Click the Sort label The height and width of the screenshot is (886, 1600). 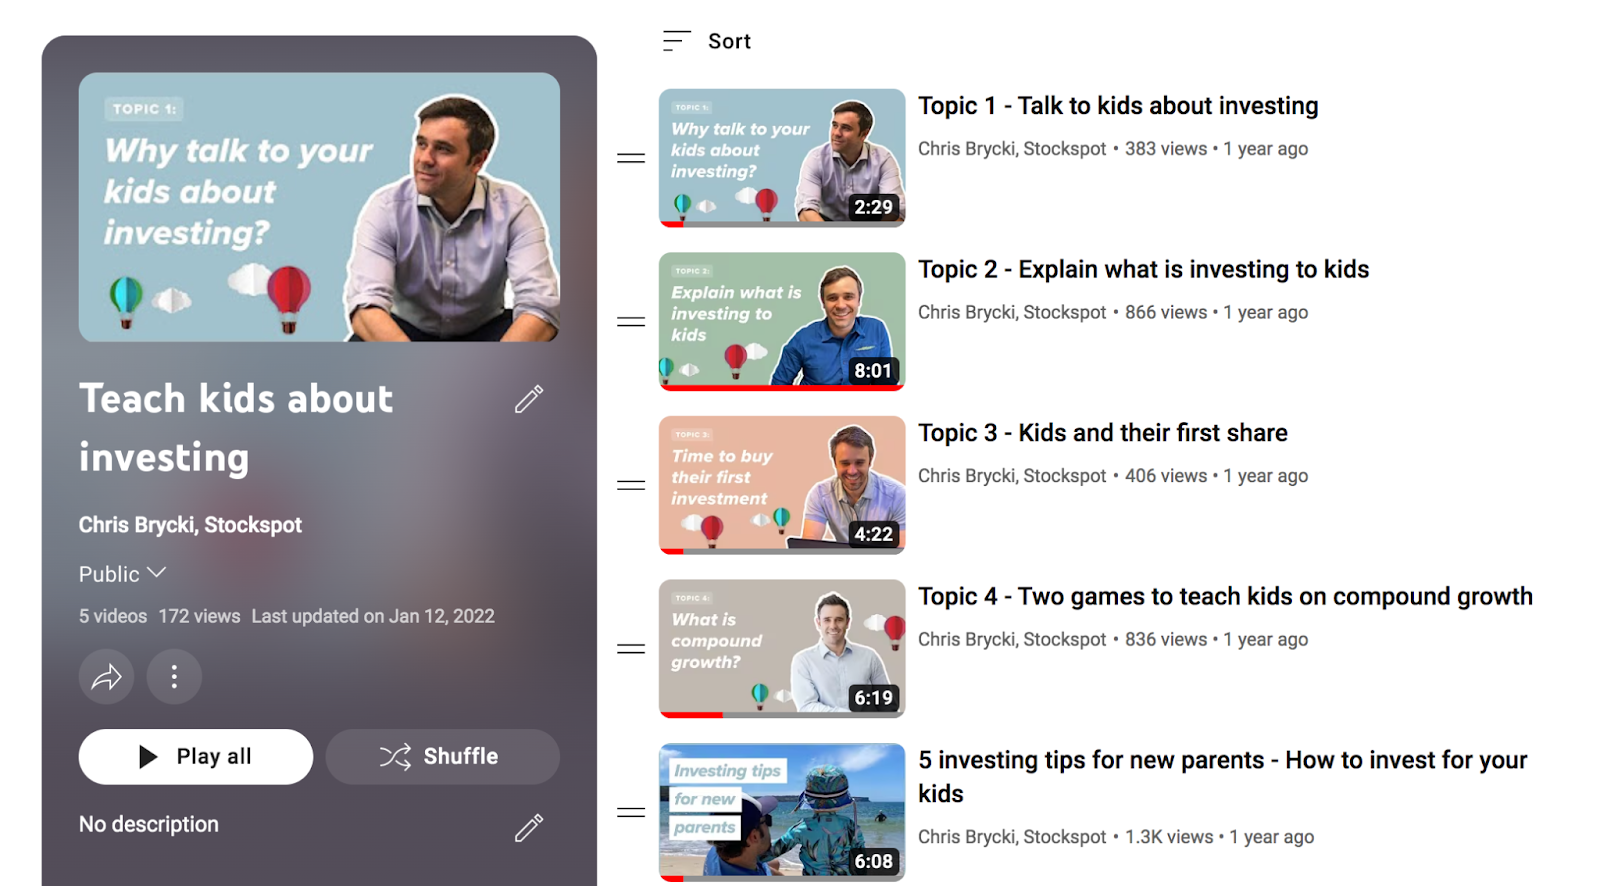point(729,41)
